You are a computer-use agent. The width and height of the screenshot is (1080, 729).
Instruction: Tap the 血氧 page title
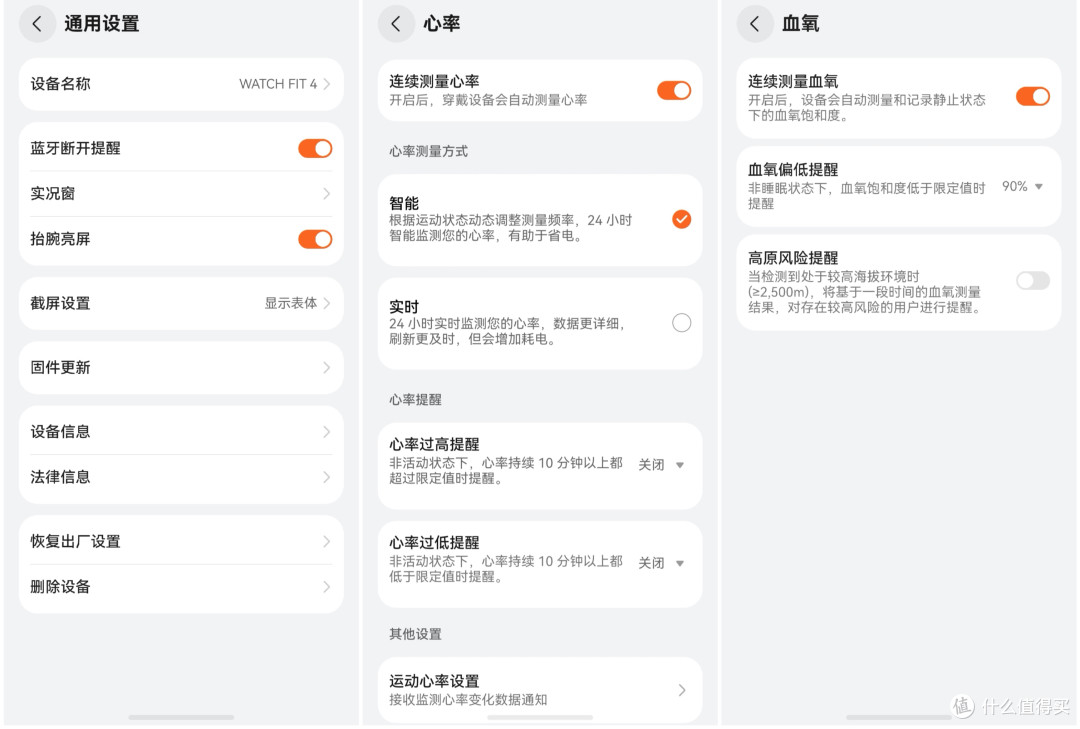click(801, 24)
